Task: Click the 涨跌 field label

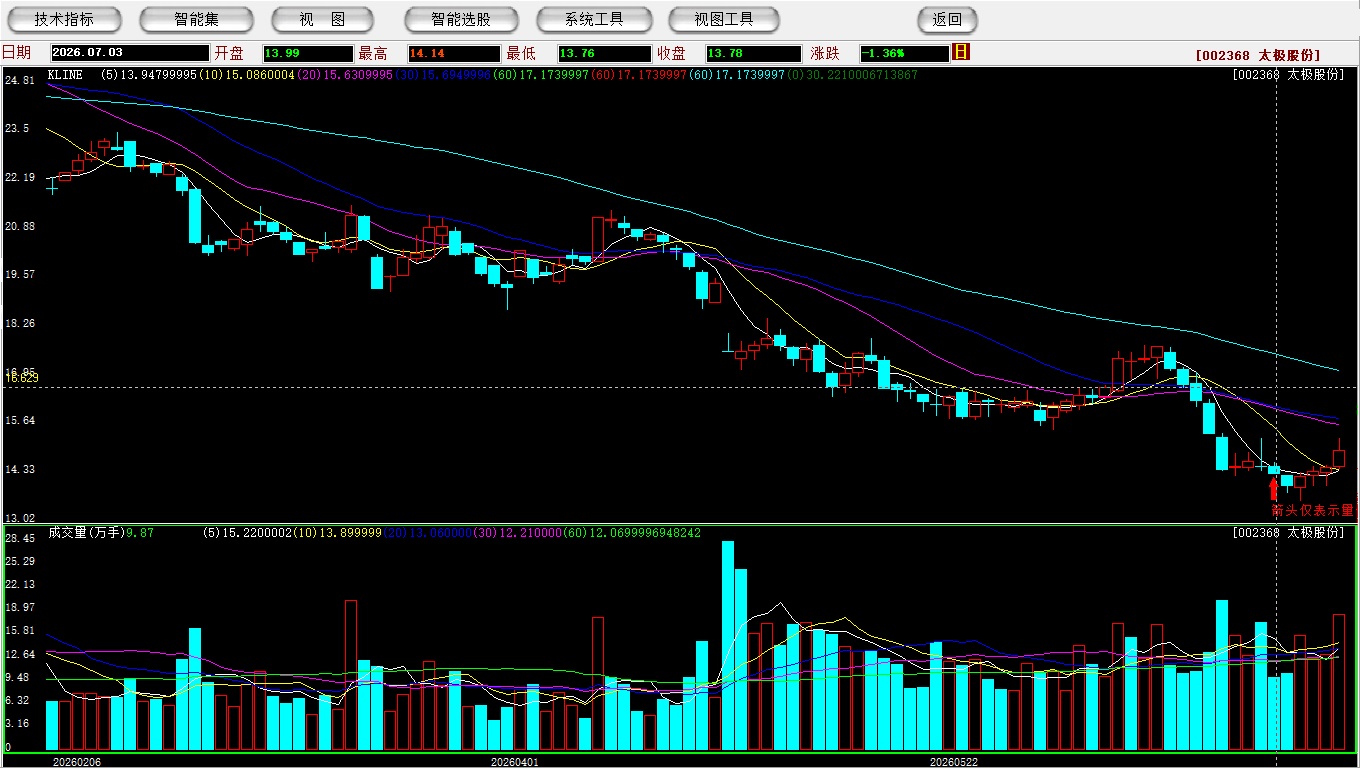Action: click(x=826, y=53)
